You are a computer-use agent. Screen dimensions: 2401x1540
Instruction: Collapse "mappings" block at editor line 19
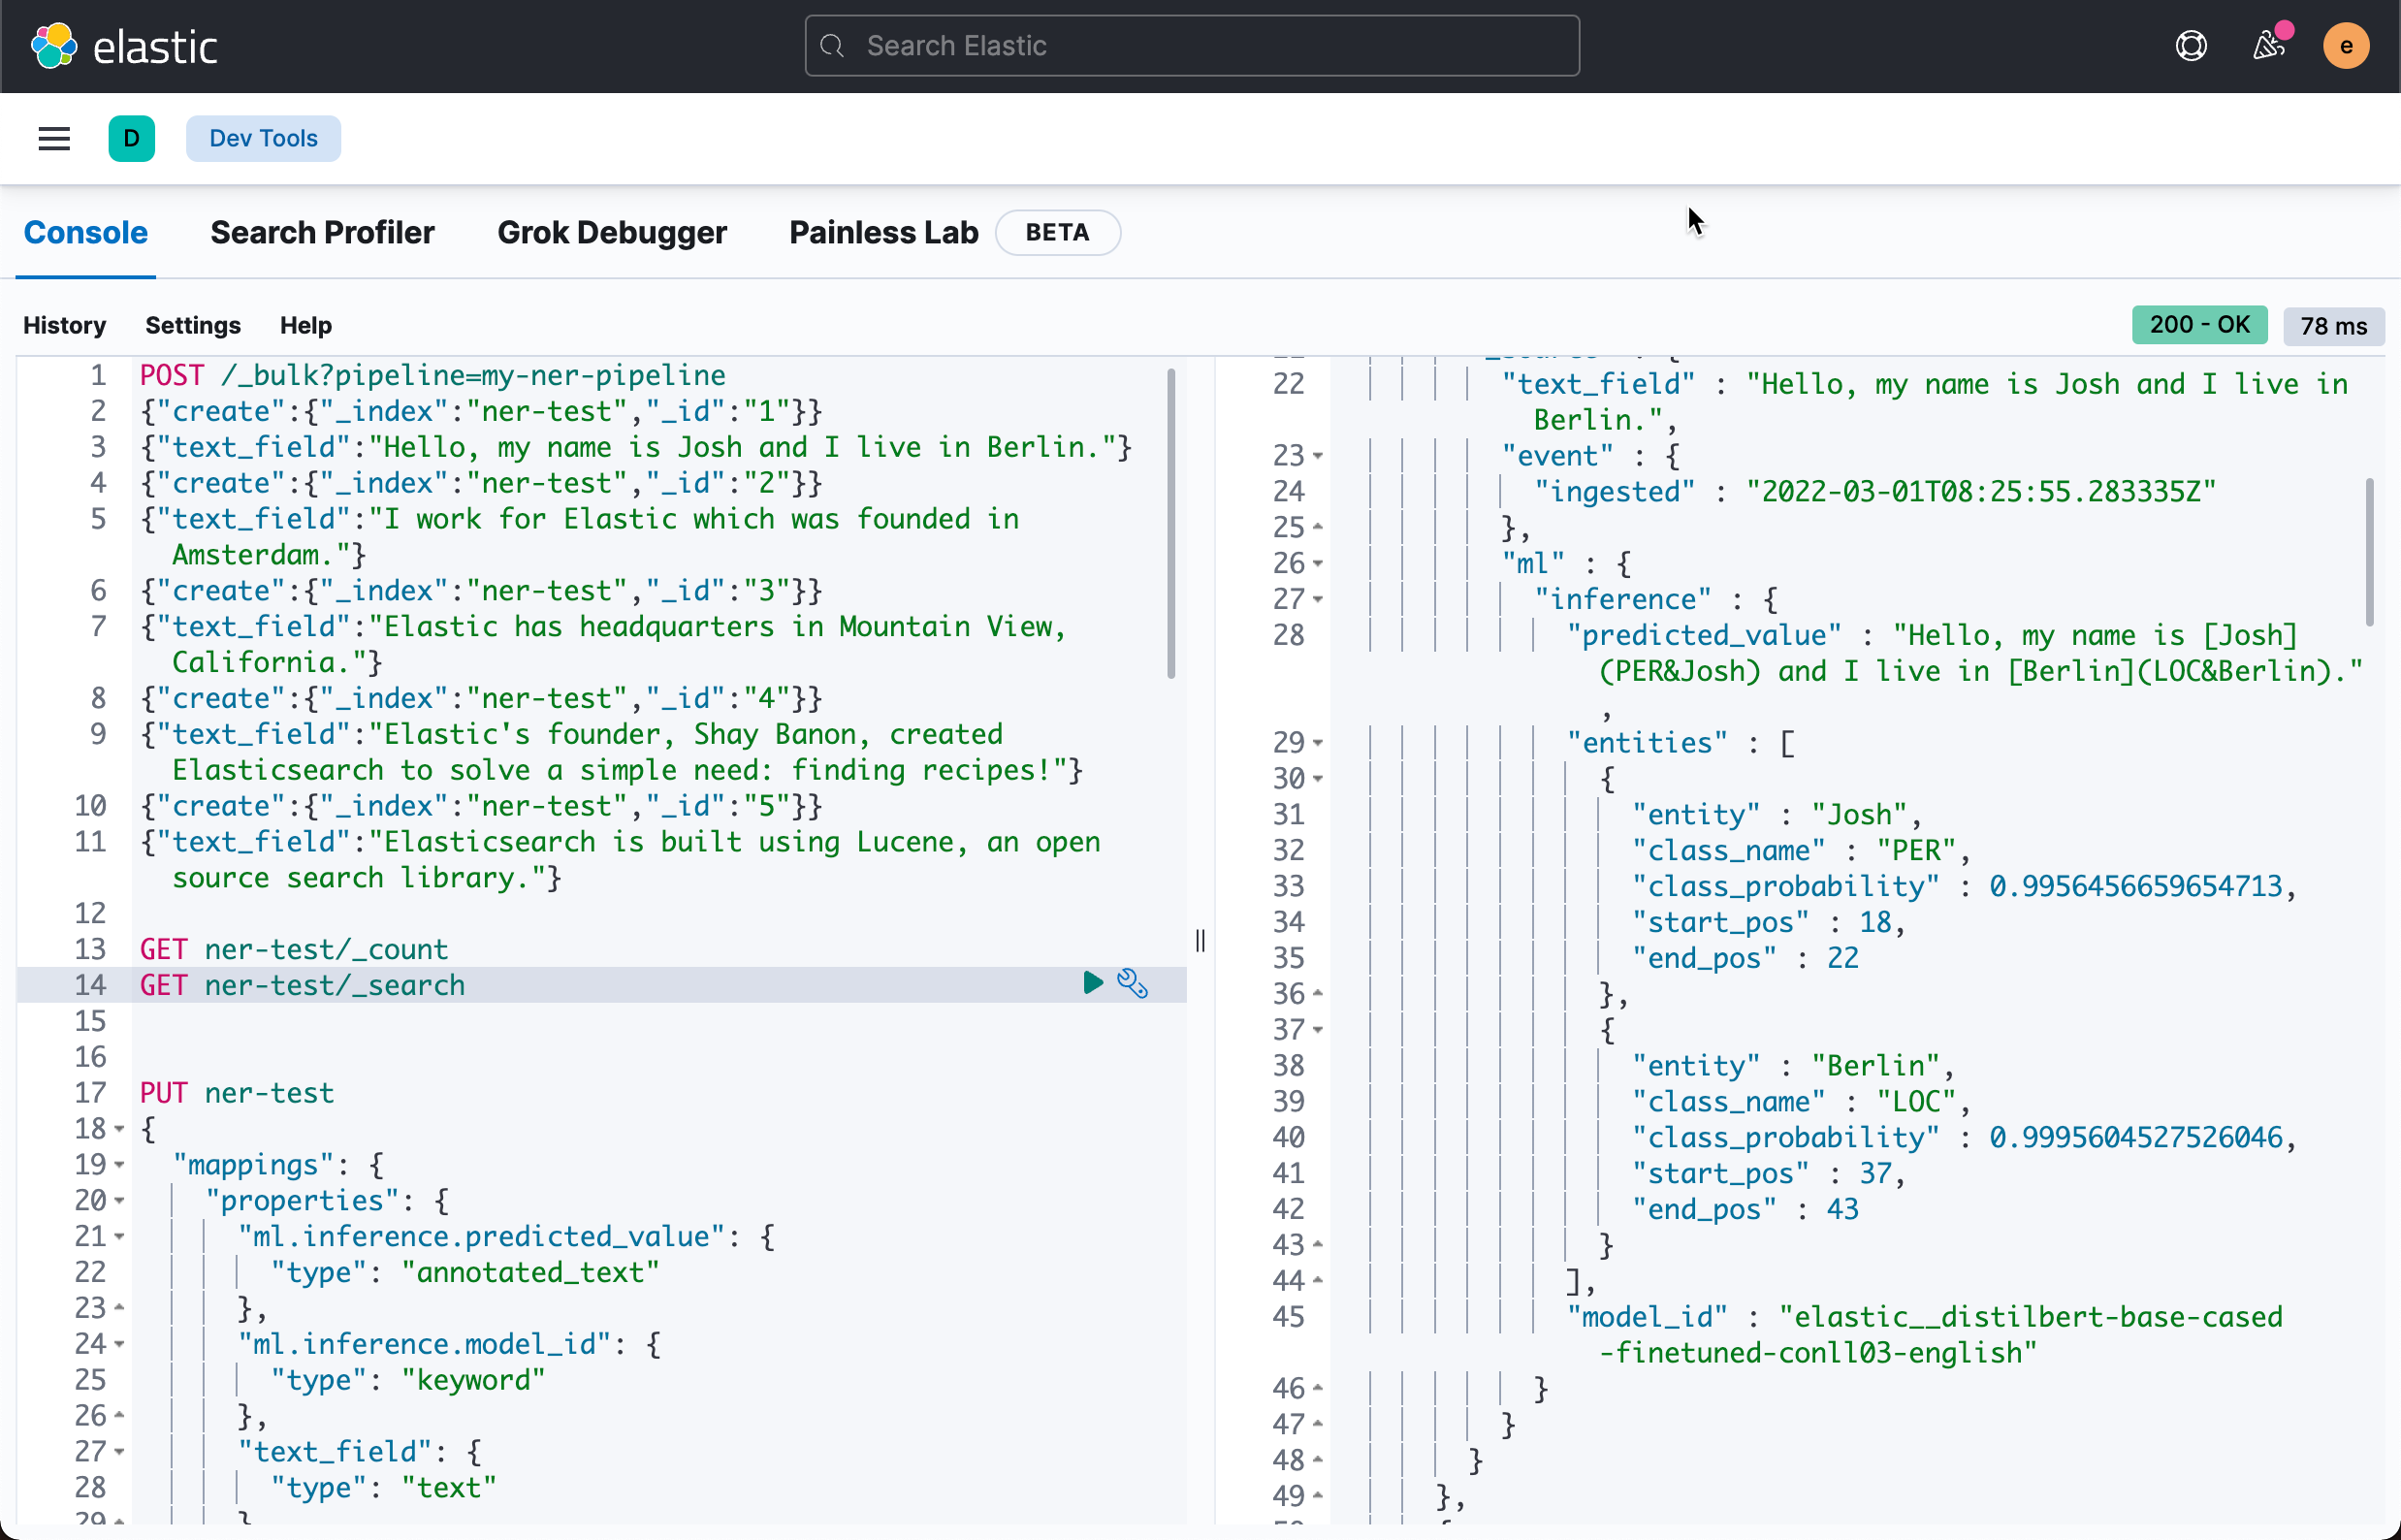pos(119,1165)
